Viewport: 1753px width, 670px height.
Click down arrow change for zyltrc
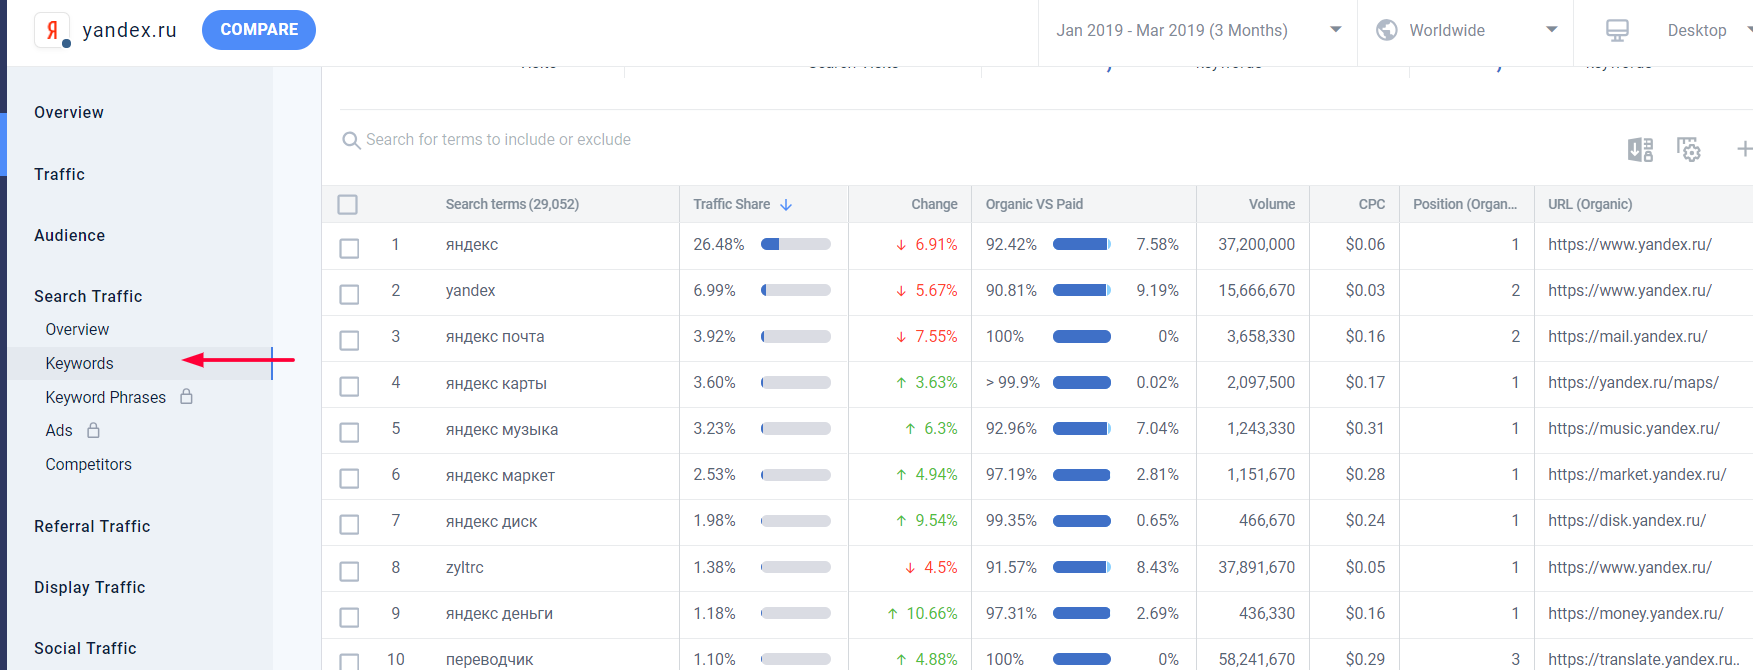(910, 568)
